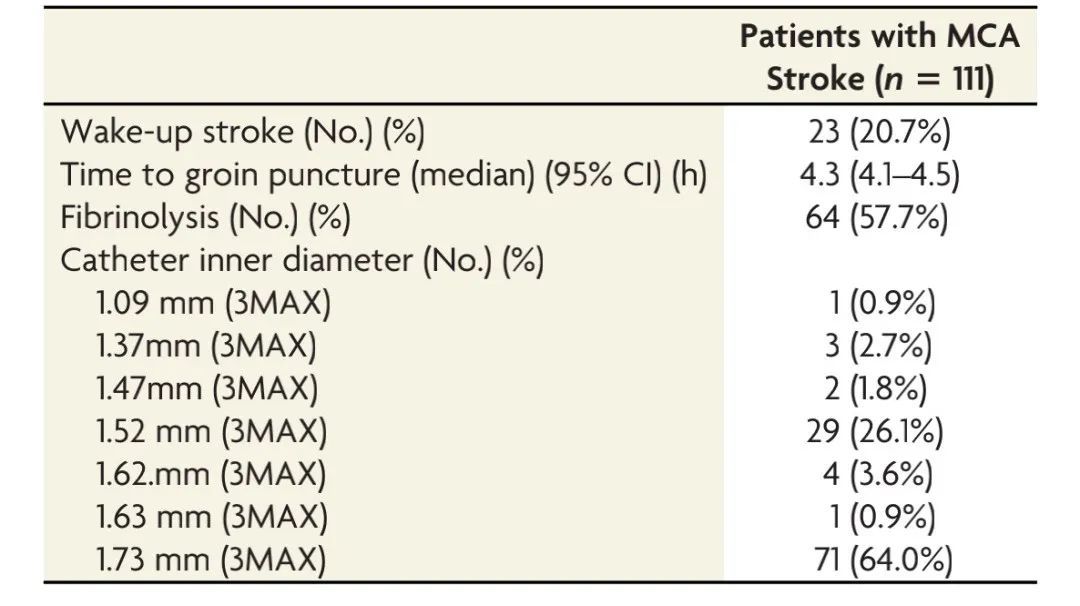The image size is (1080, 606).
Task: Select the "Catheter inner diameter" row heading
Action: coord(302,260)
